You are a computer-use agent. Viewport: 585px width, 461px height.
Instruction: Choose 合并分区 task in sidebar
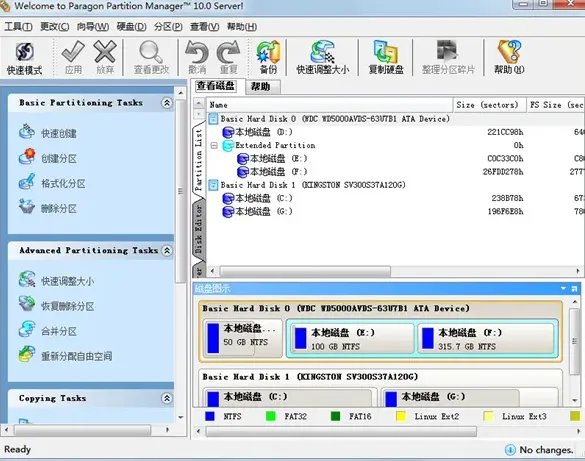48,330
